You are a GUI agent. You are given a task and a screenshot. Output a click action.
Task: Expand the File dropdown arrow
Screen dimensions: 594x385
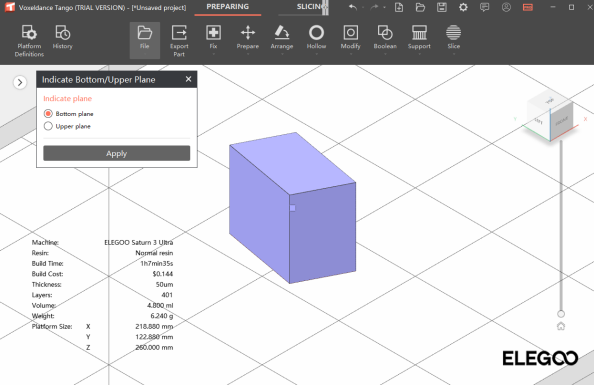coord(145,53)
